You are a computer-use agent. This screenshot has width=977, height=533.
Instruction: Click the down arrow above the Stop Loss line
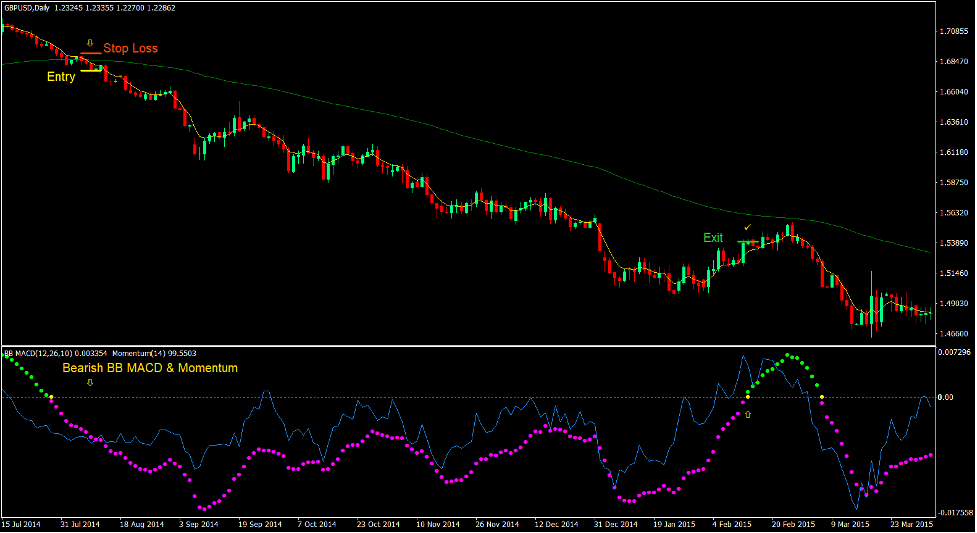90,43
